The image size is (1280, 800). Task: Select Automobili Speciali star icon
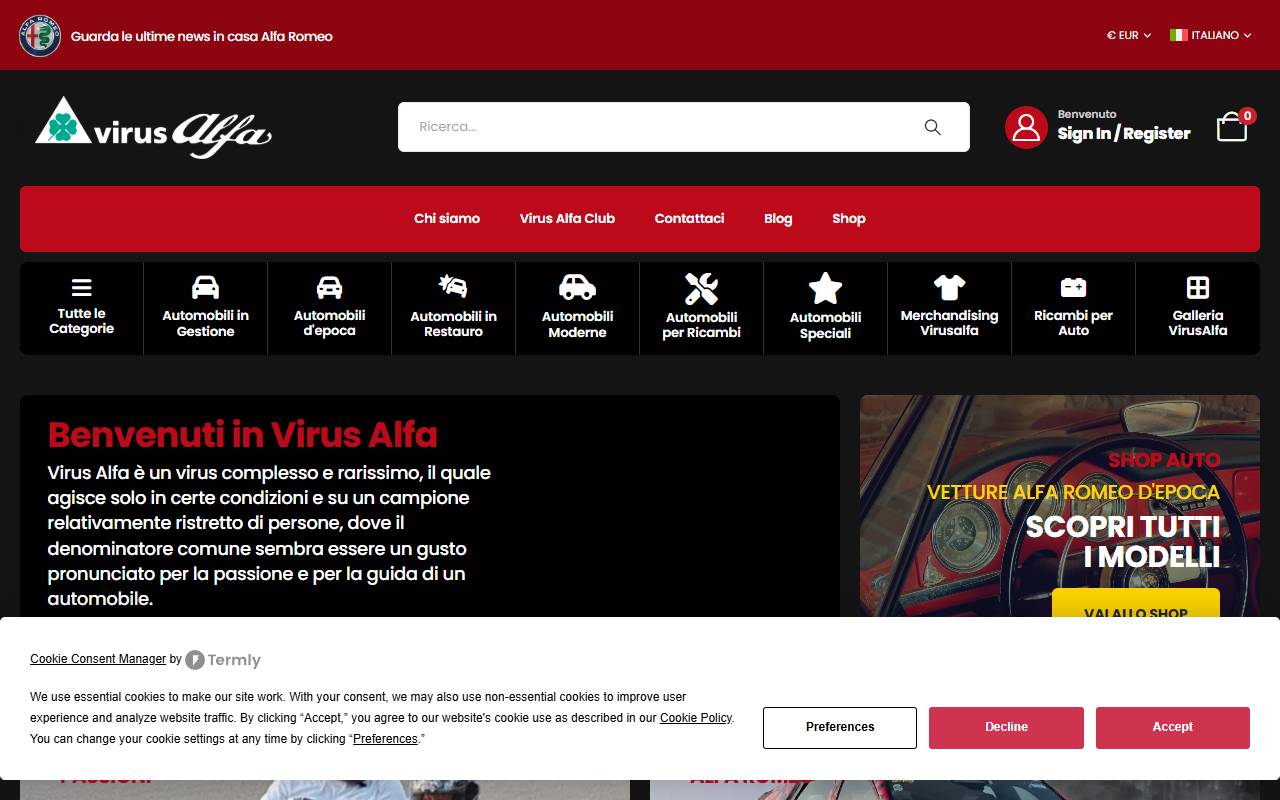[825, 288]
